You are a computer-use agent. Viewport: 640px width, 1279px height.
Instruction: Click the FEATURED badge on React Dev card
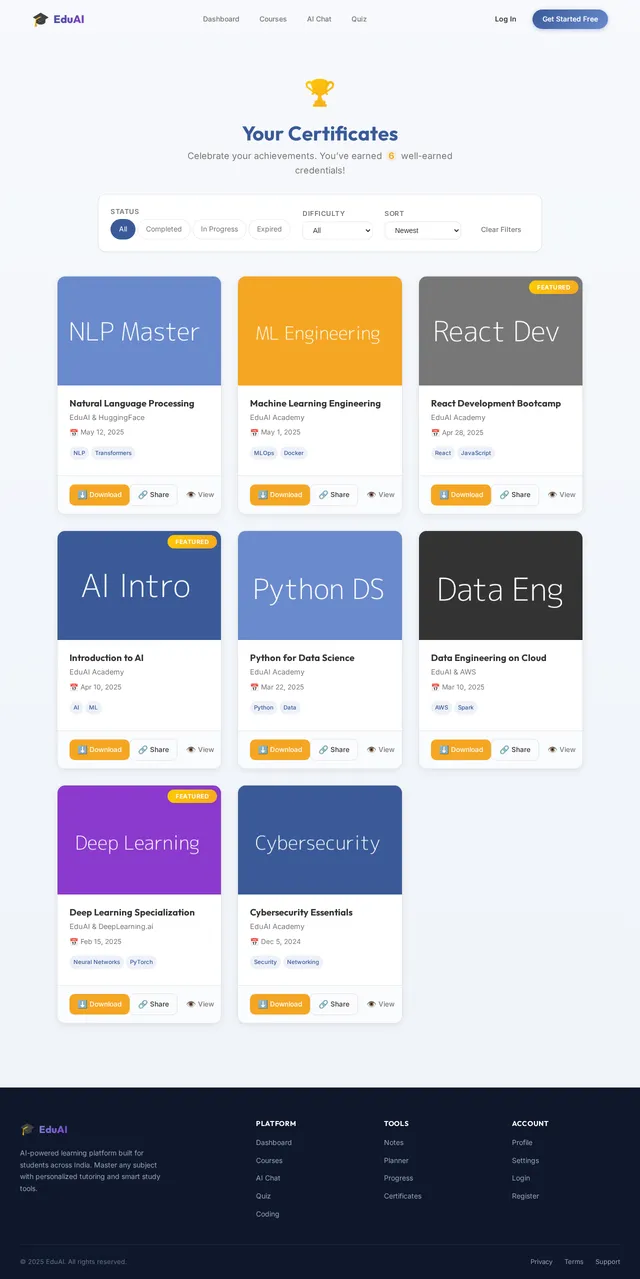tap(554, 288)
